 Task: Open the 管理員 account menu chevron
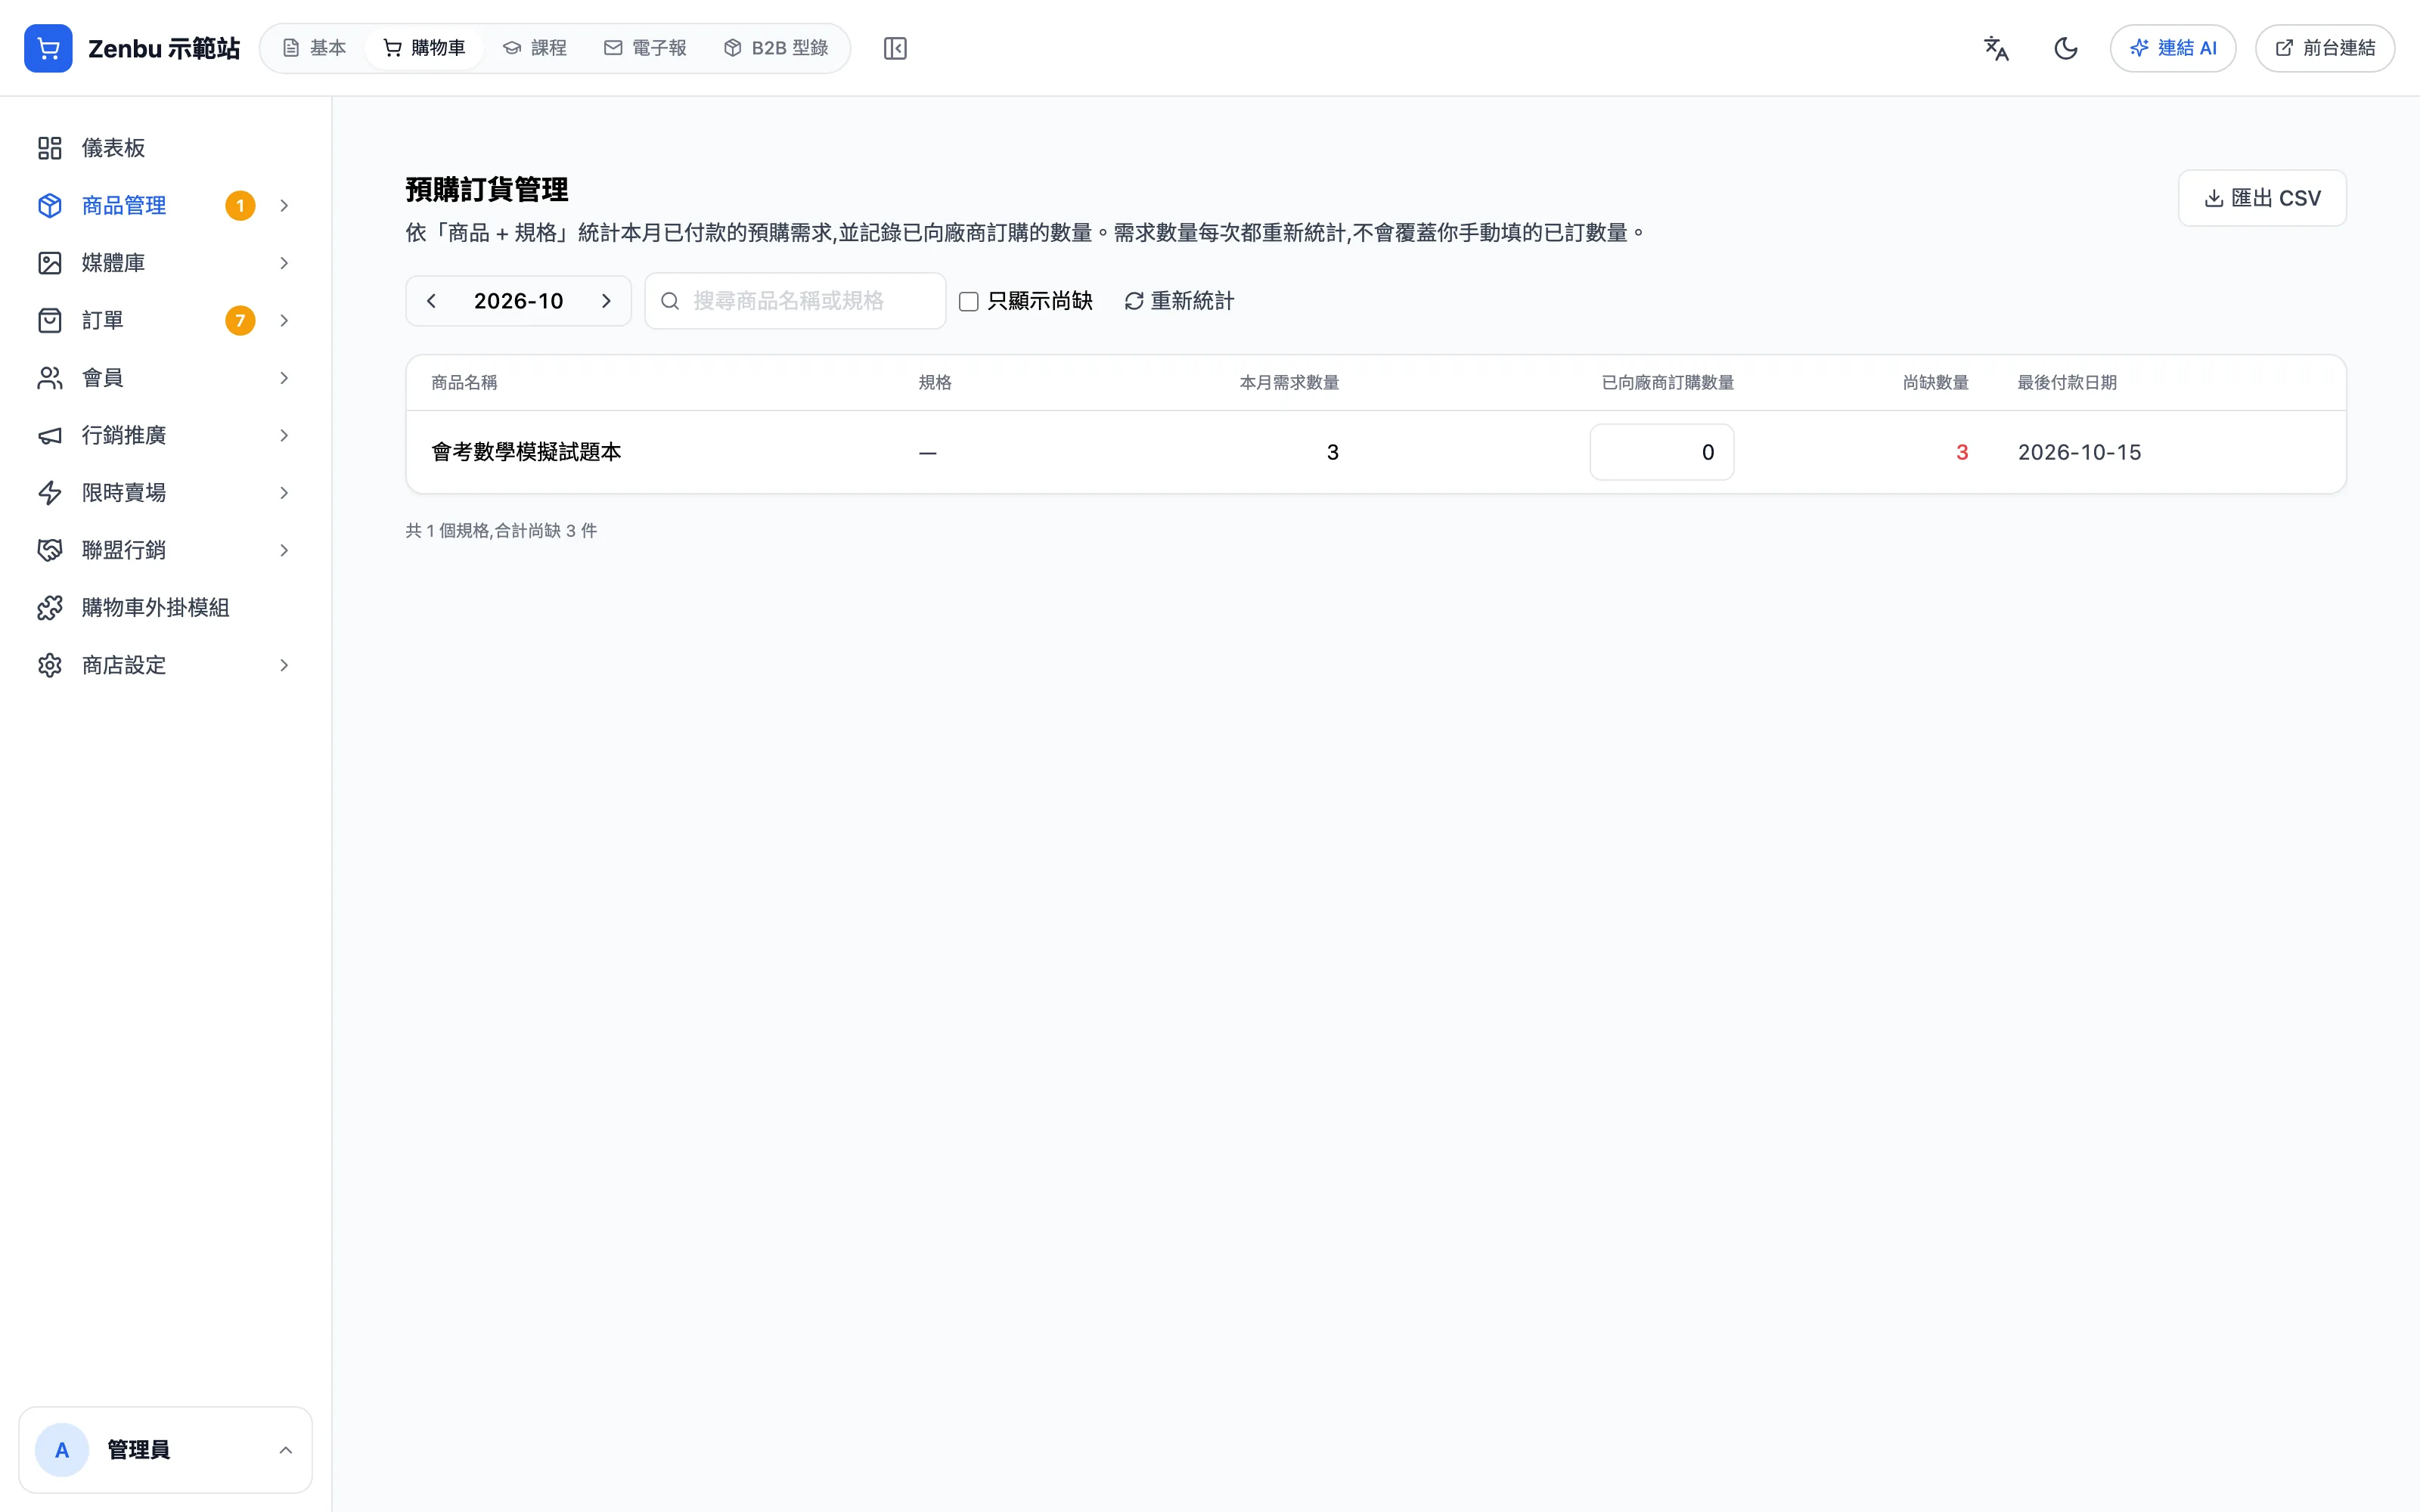[x=285, y=1450]
